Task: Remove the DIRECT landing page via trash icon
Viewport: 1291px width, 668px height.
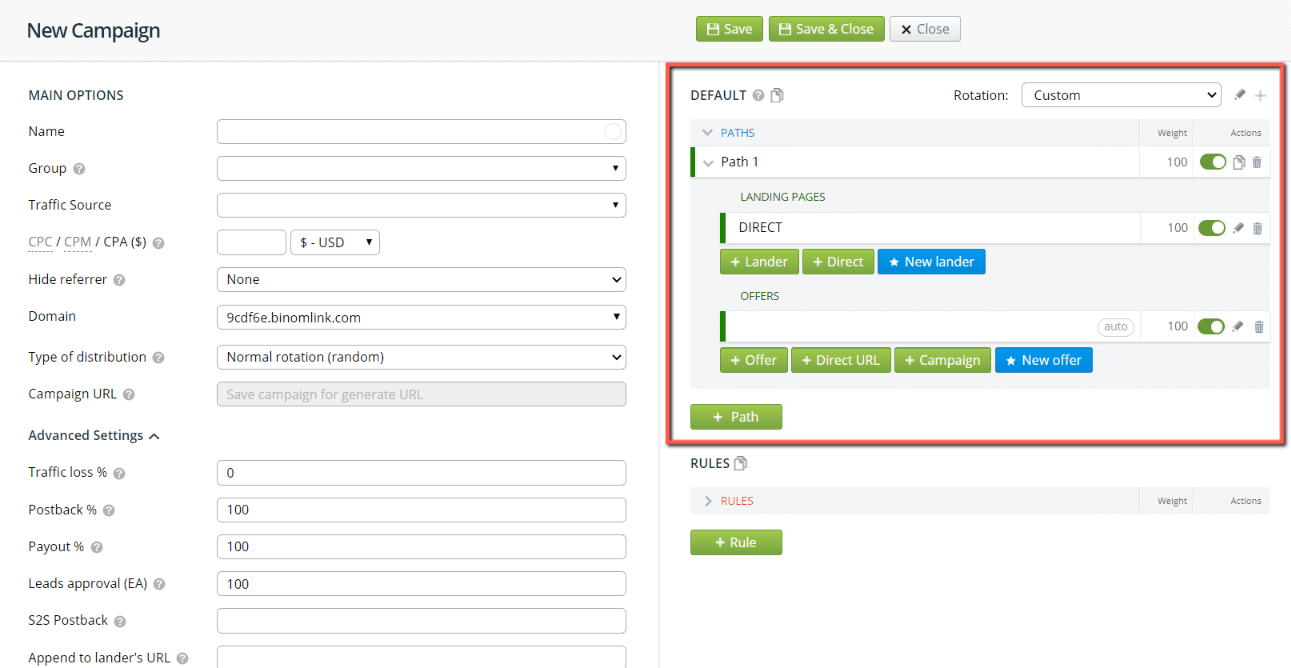Action: [1257, 228]
